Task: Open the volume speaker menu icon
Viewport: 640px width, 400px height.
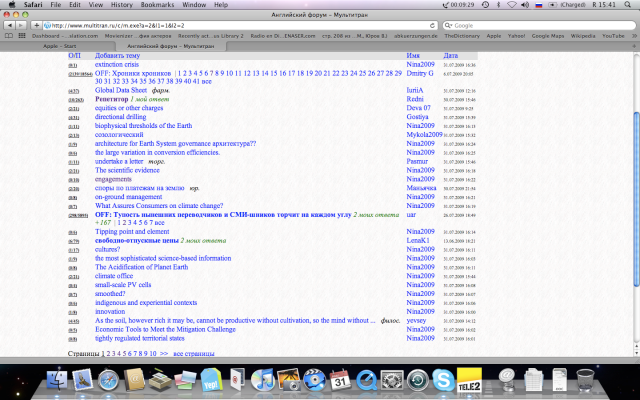Action: click(525, 4)
